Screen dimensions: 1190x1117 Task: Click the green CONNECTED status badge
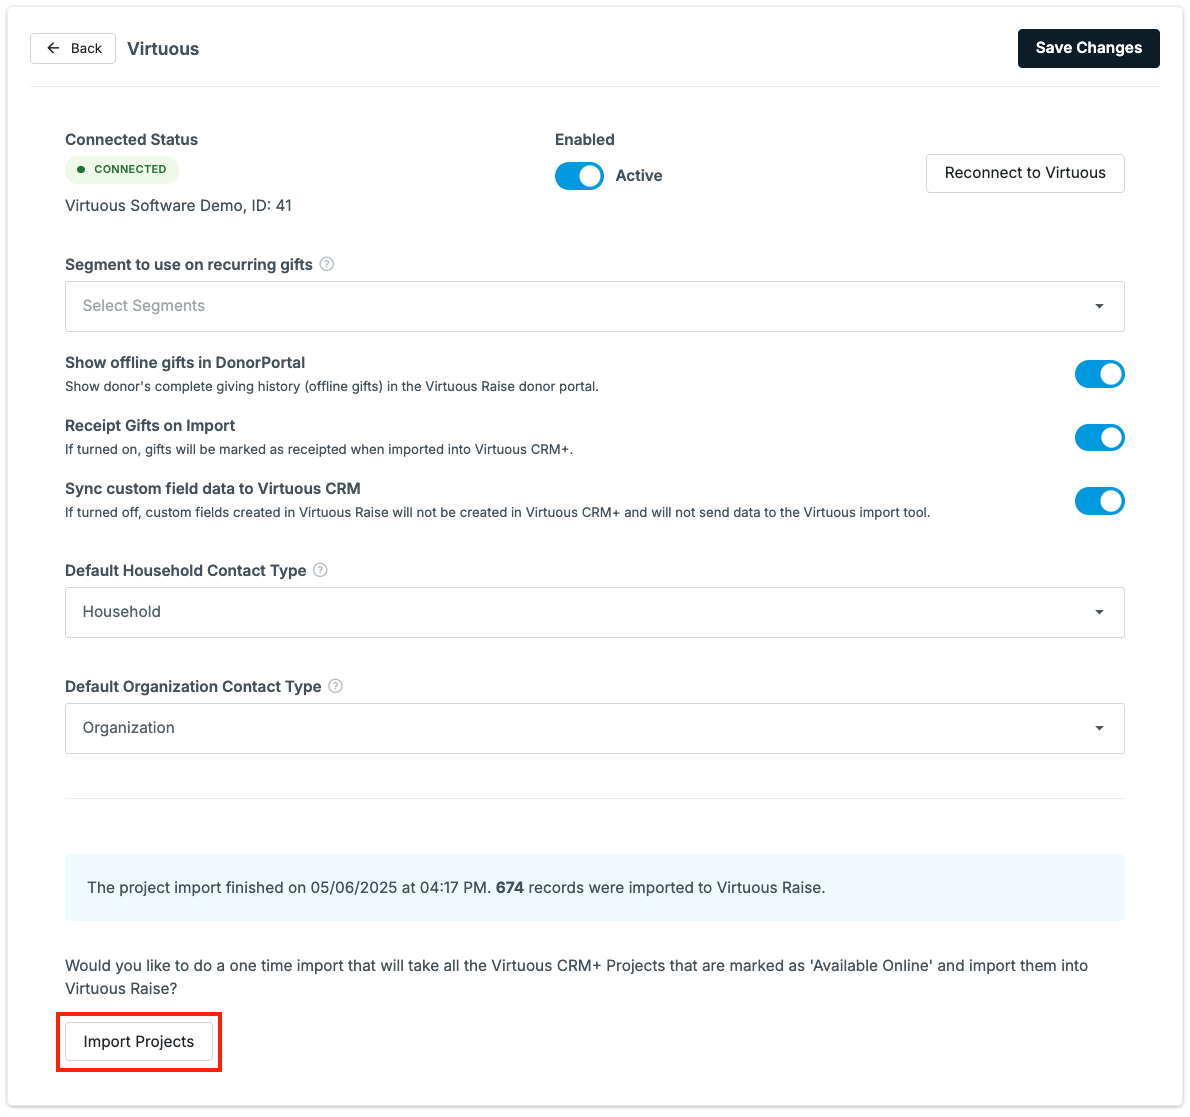(122, 169)
